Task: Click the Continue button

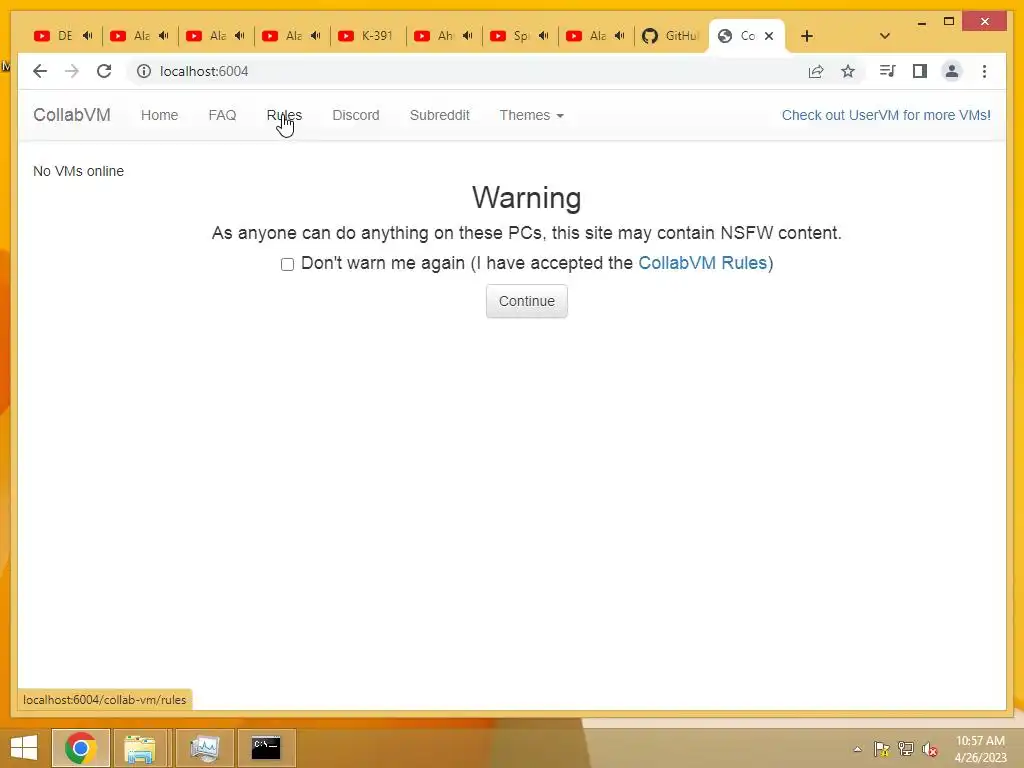Action: pyautogui.click(x=526, y=301)
